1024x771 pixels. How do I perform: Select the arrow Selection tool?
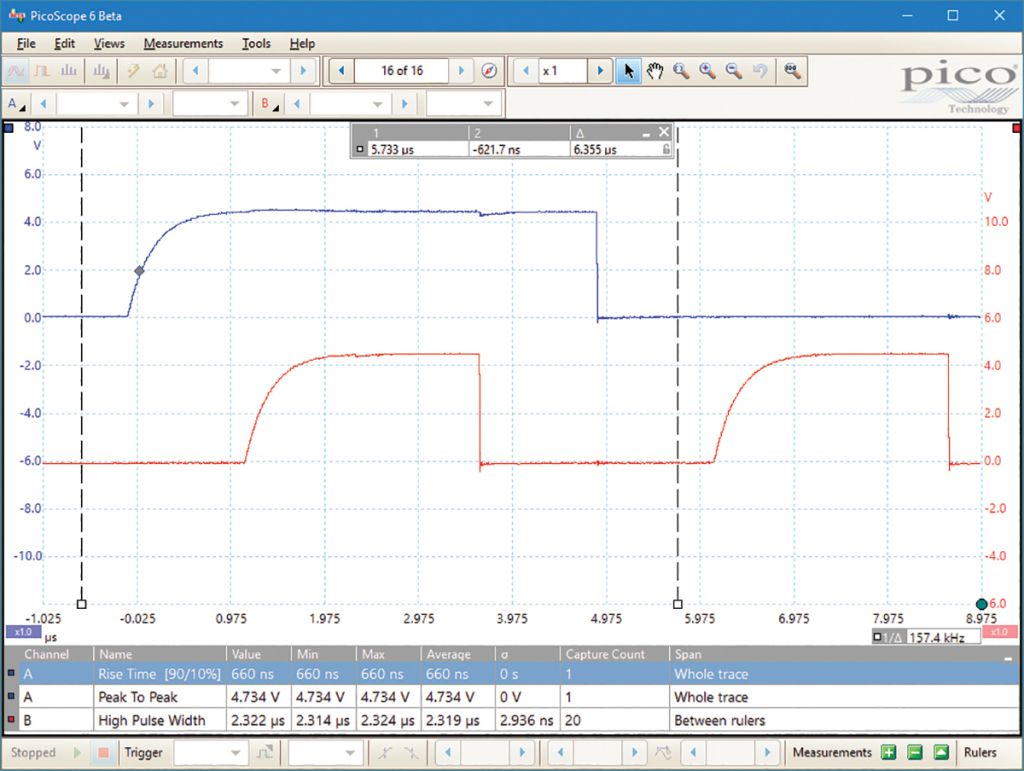(x=628, y=71)
